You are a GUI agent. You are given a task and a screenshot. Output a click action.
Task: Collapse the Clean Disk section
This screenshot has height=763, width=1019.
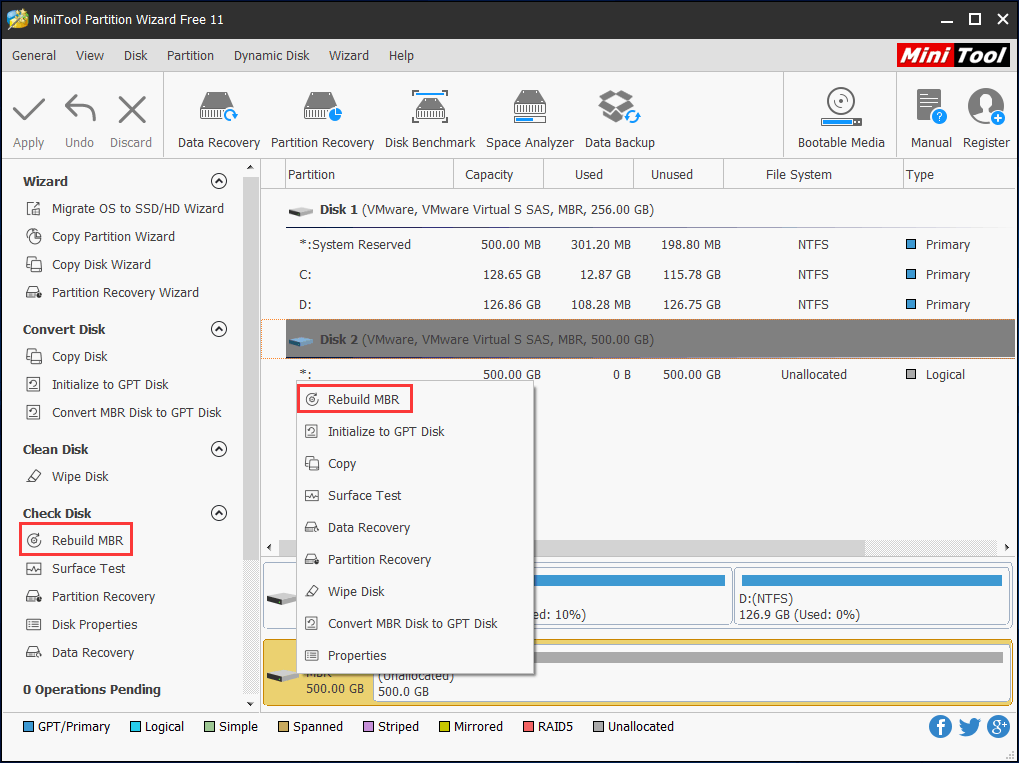[x=219, y=449]
